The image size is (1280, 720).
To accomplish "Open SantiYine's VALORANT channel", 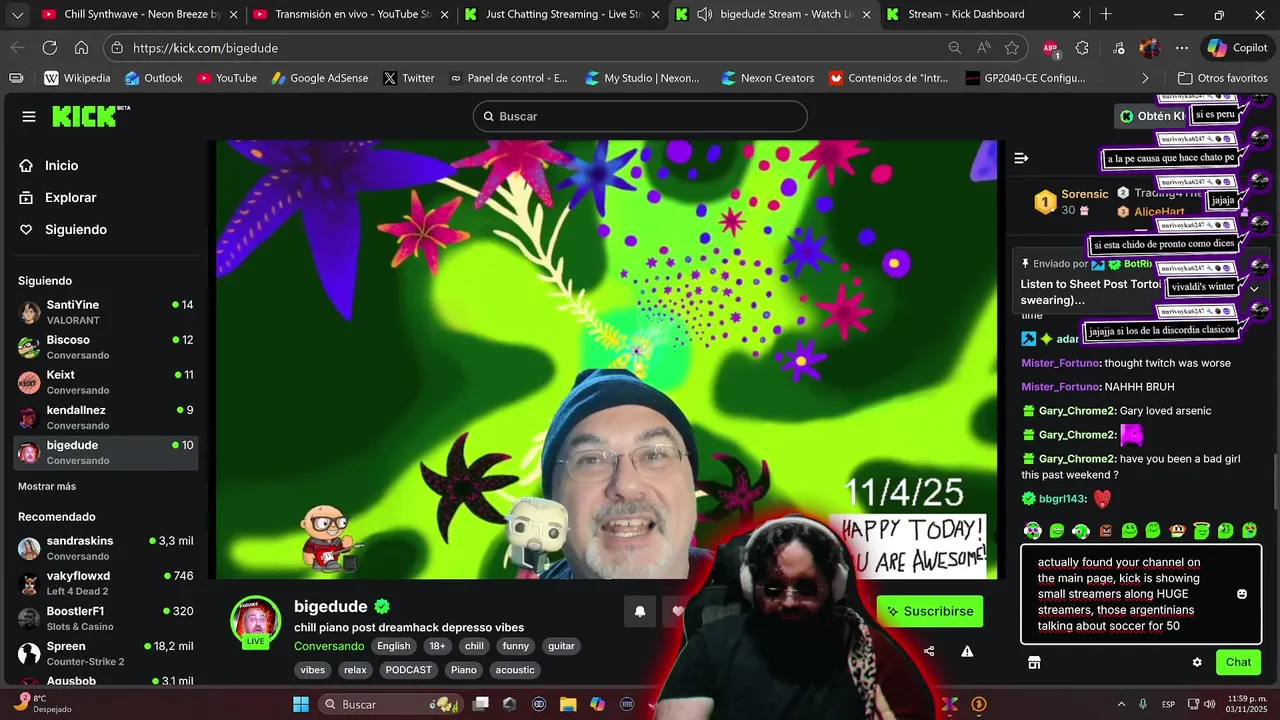I will [106, 312].
